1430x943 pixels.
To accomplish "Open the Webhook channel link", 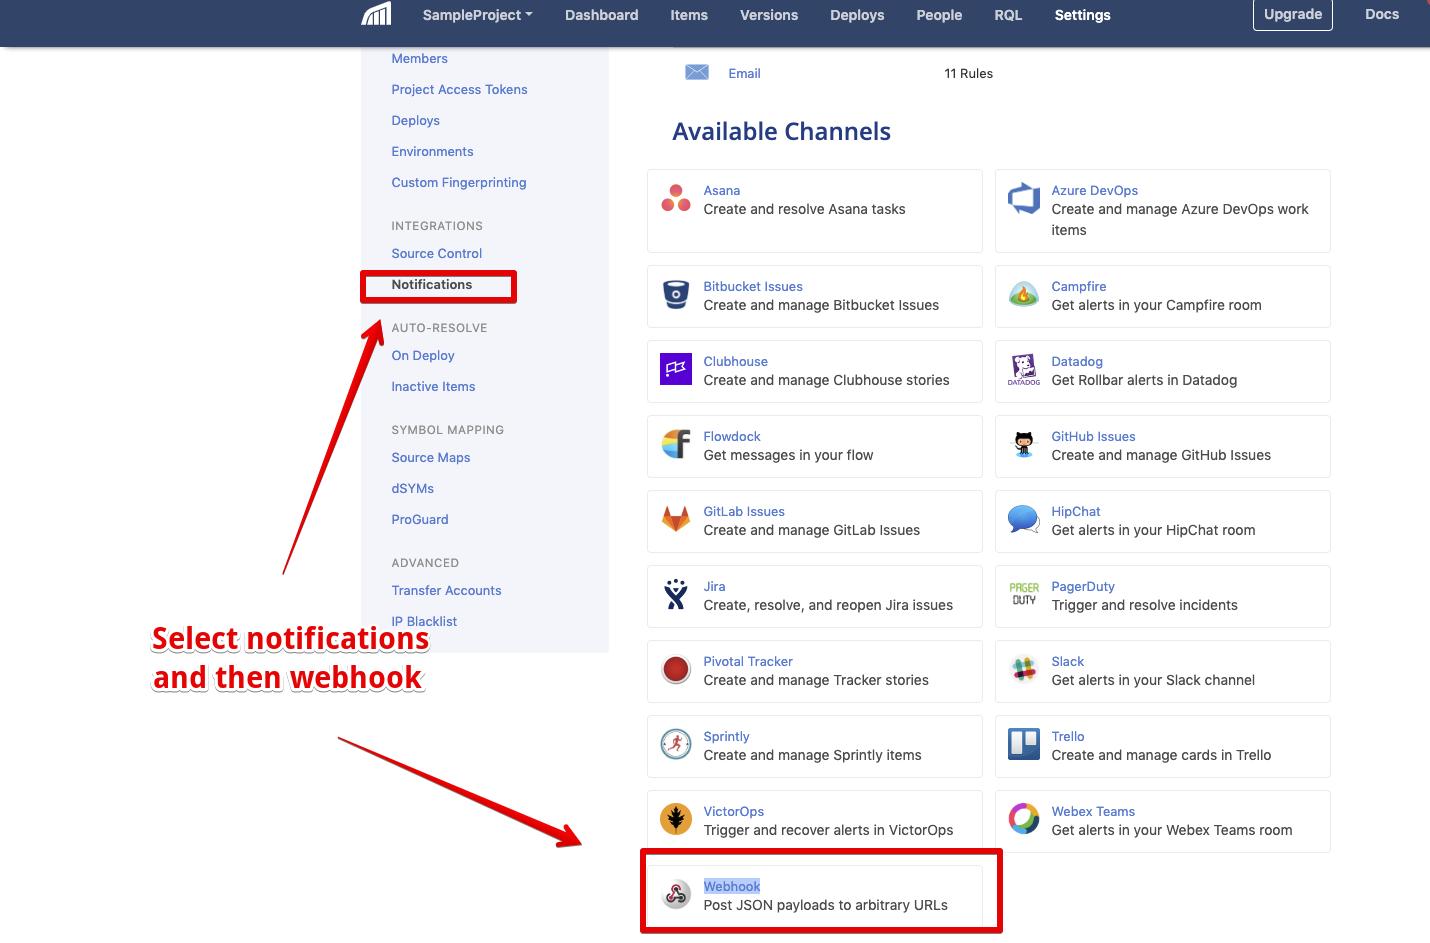I will pos(731,887).
